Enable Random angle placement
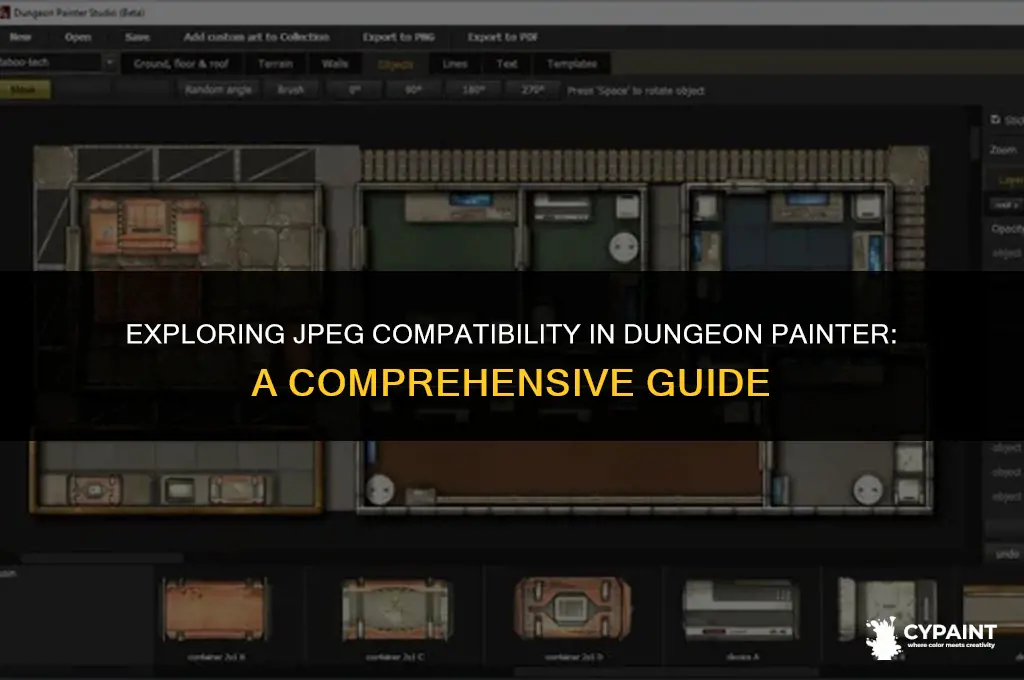 218,89
